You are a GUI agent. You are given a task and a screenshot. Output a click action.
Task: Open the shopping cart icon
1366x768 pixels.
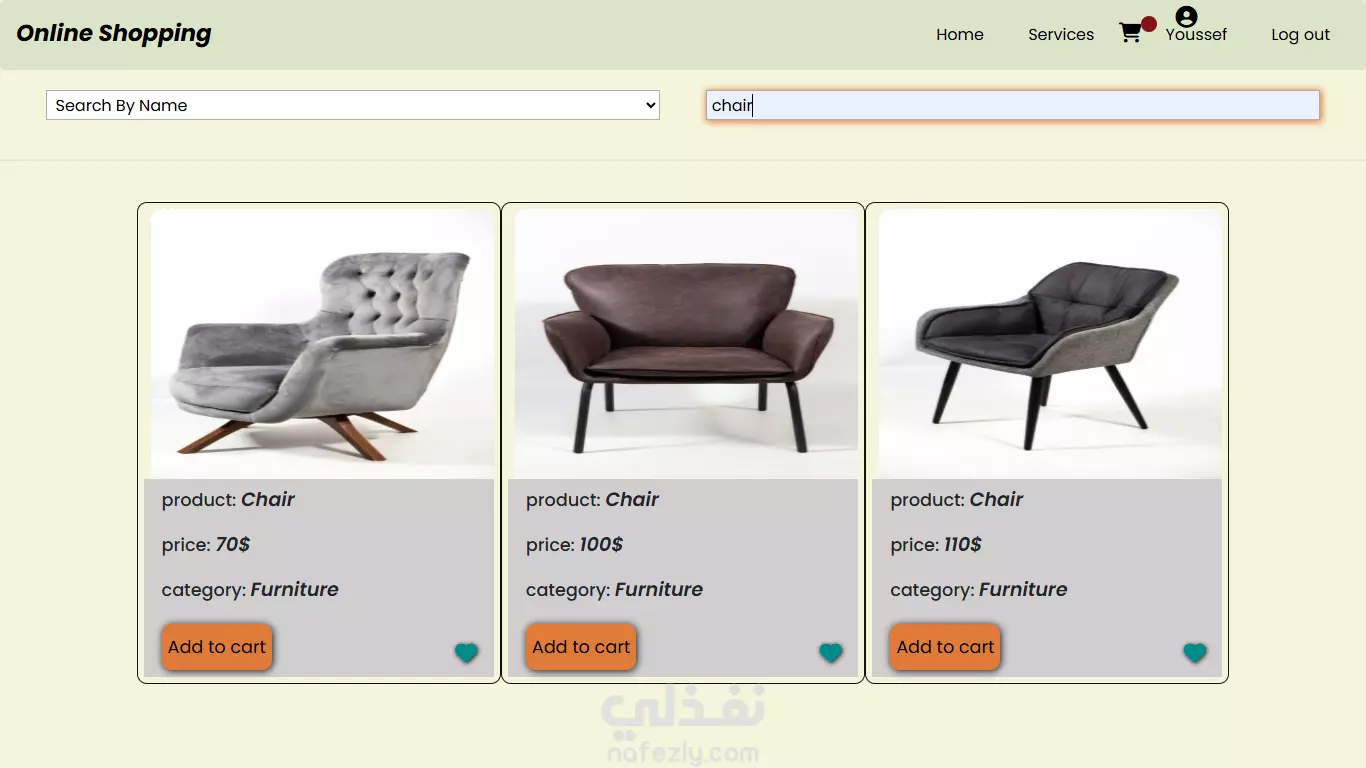tap(1130, 33)
